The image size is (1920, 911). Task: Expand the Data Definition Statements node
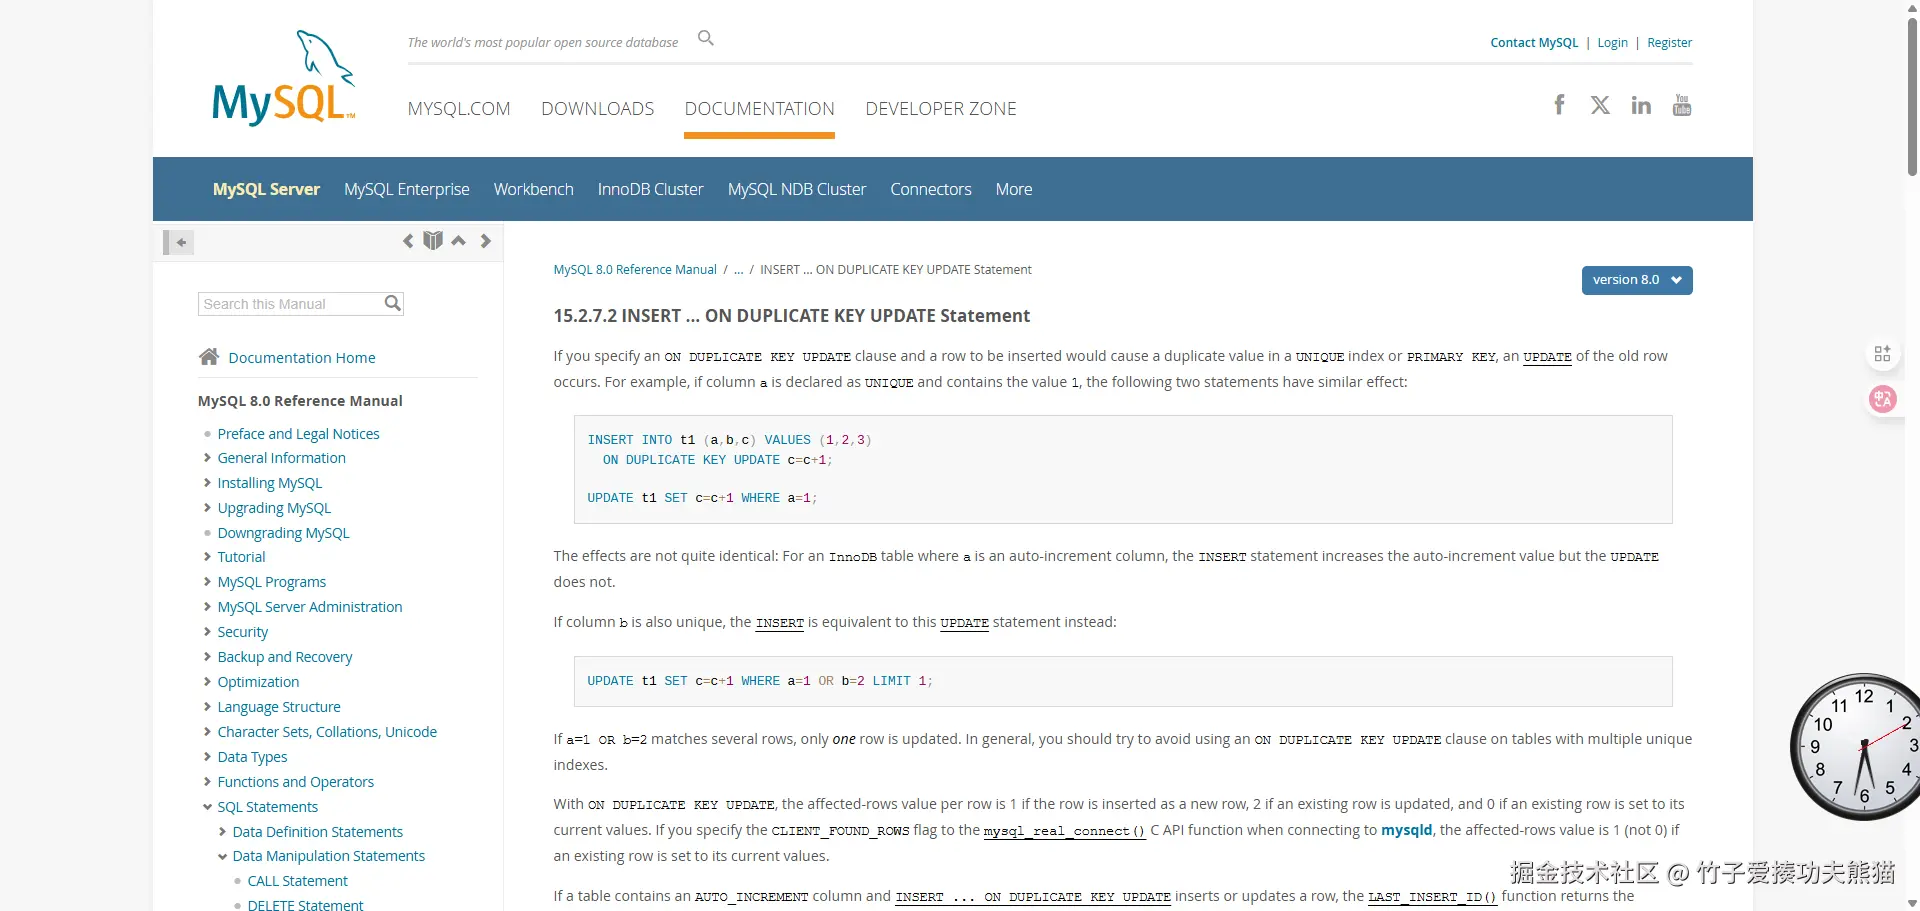[x=222, y=832]
